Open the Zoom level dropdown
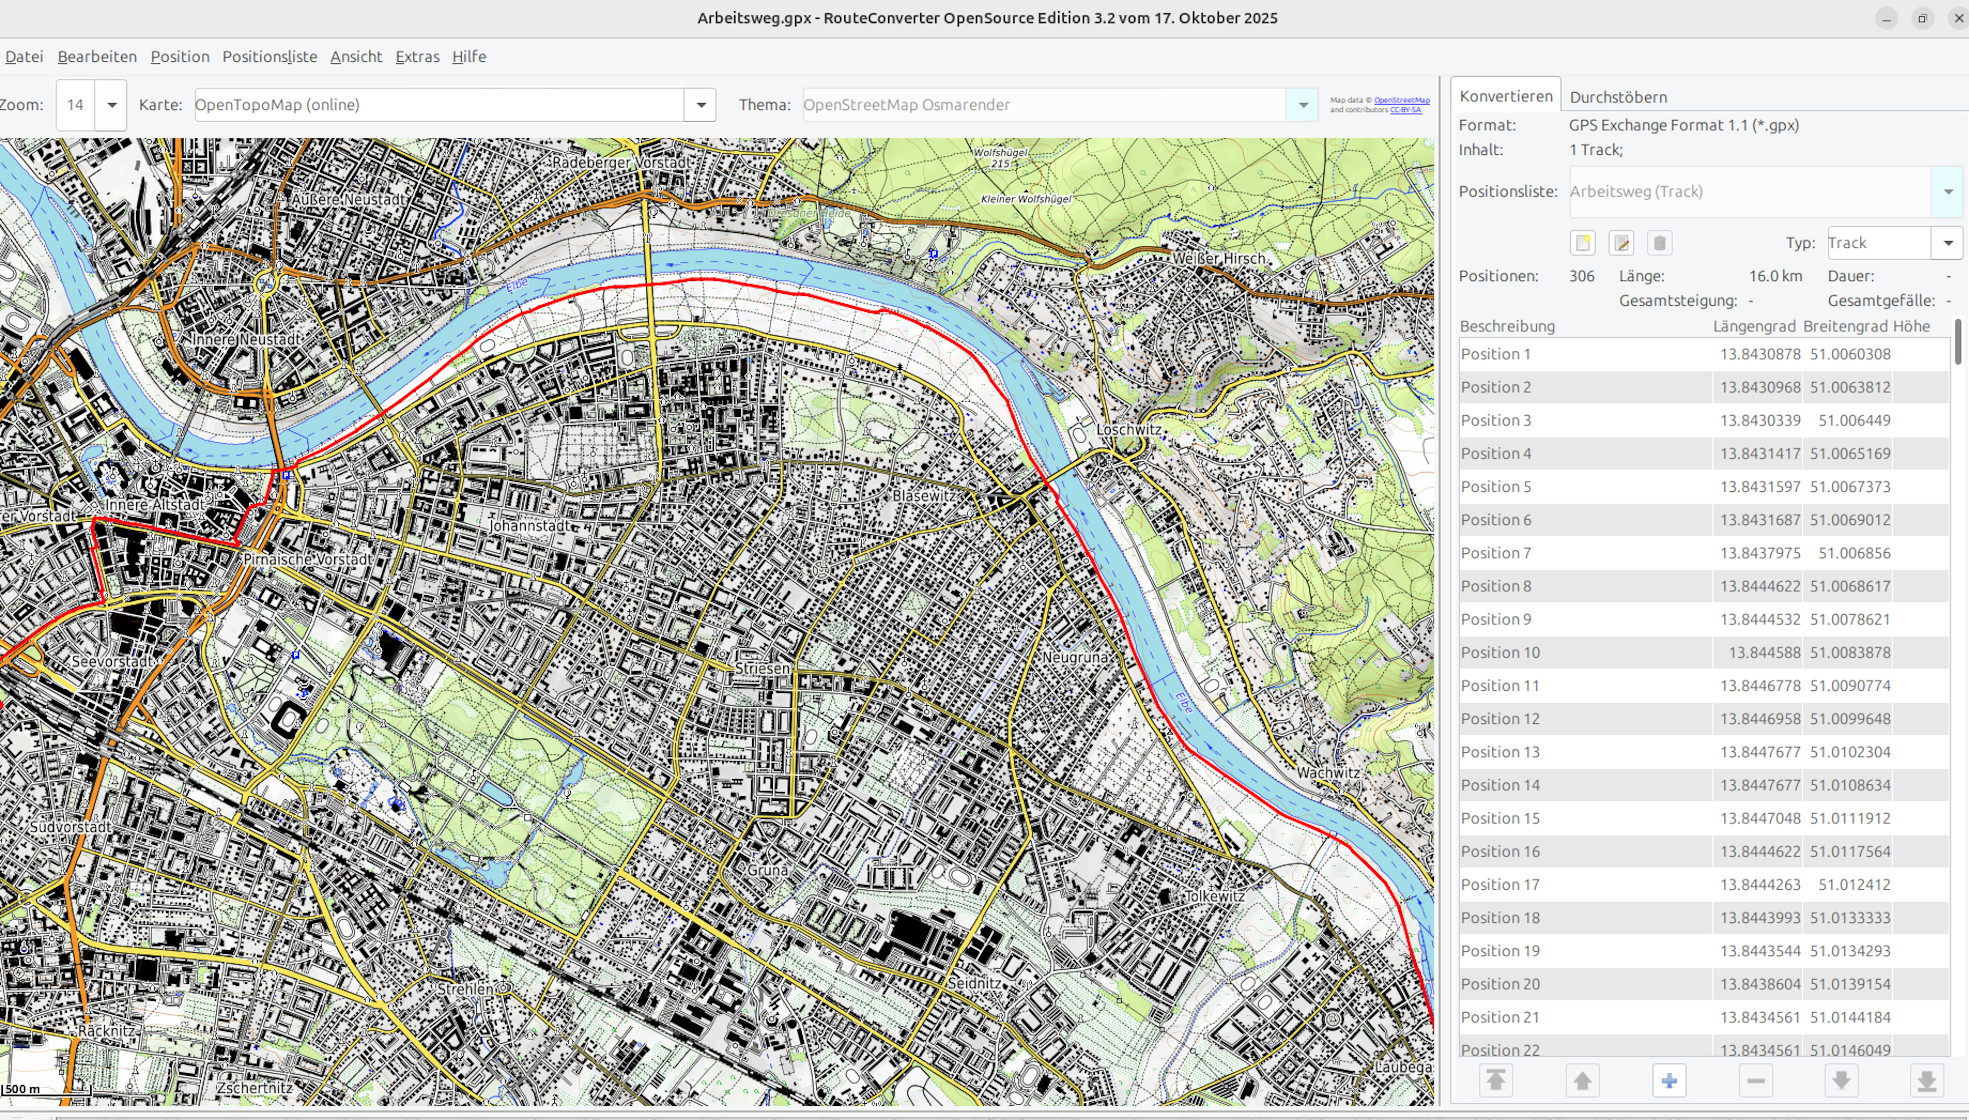The image size is (1969, 1120). click(x=111, y=105)
